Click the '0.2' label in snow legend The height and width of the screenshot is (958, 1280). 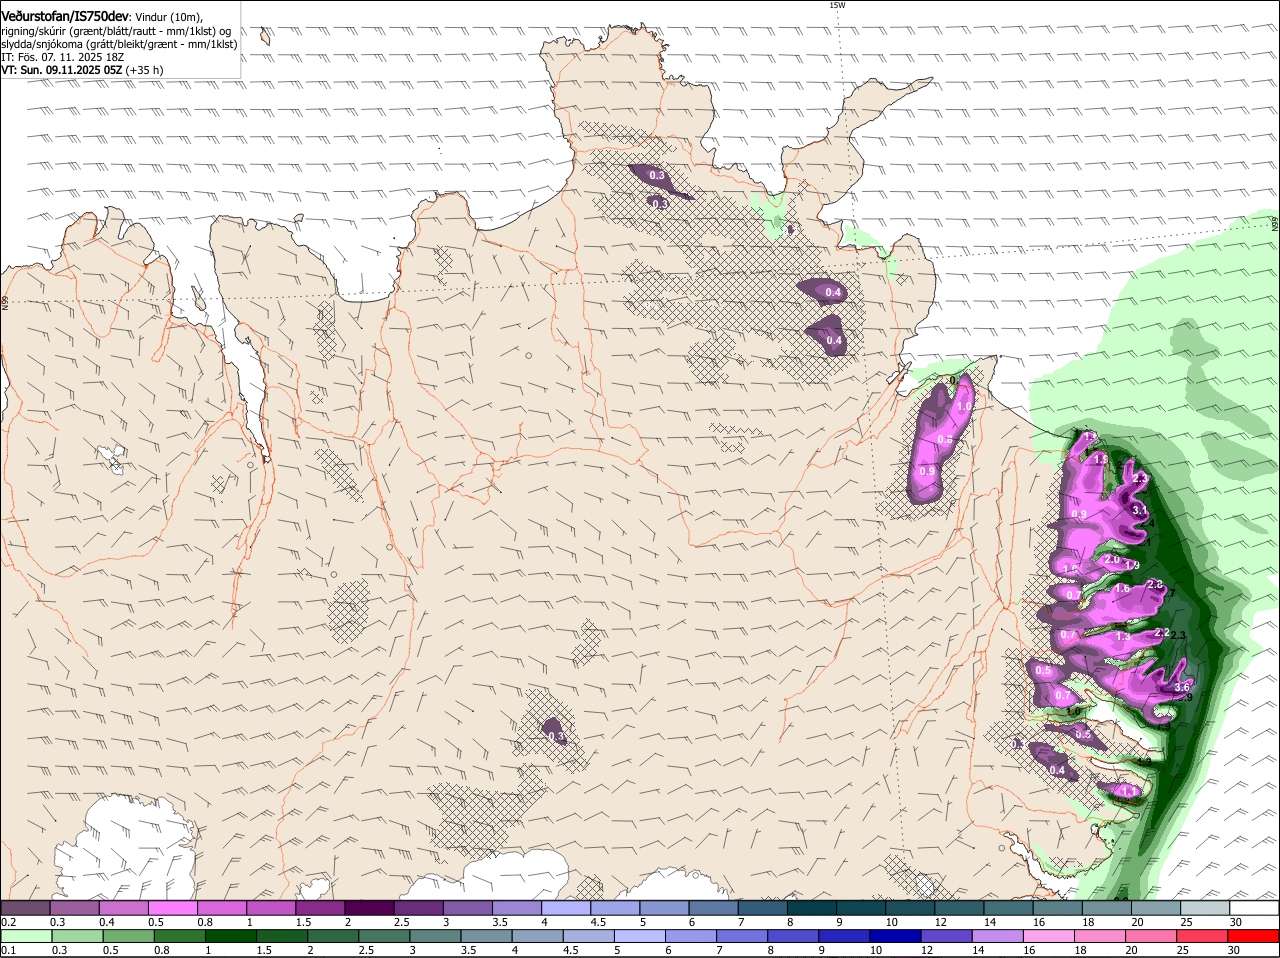point(8,922)
